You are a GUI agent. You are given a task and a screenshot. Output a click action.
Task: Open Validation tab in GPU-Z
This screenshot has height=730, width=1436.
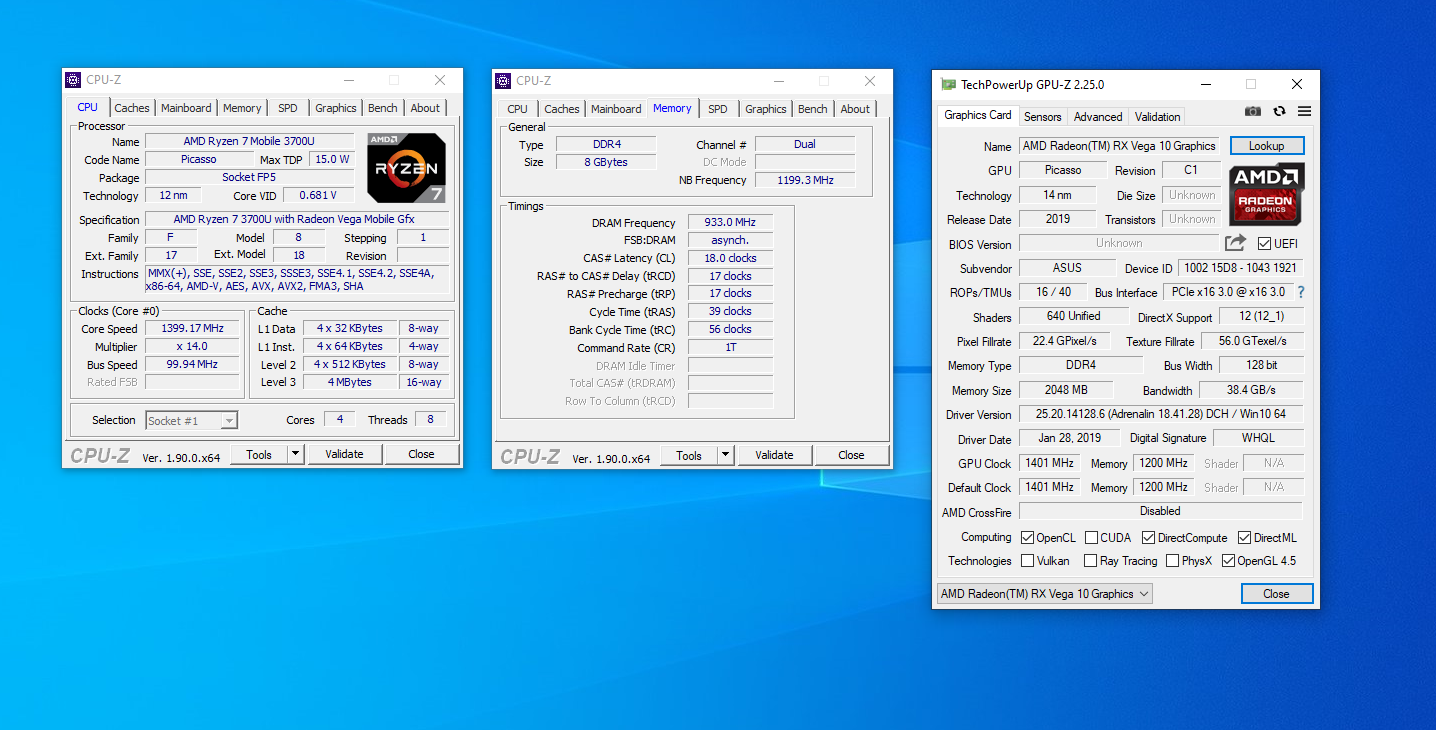pos(1158,117)
